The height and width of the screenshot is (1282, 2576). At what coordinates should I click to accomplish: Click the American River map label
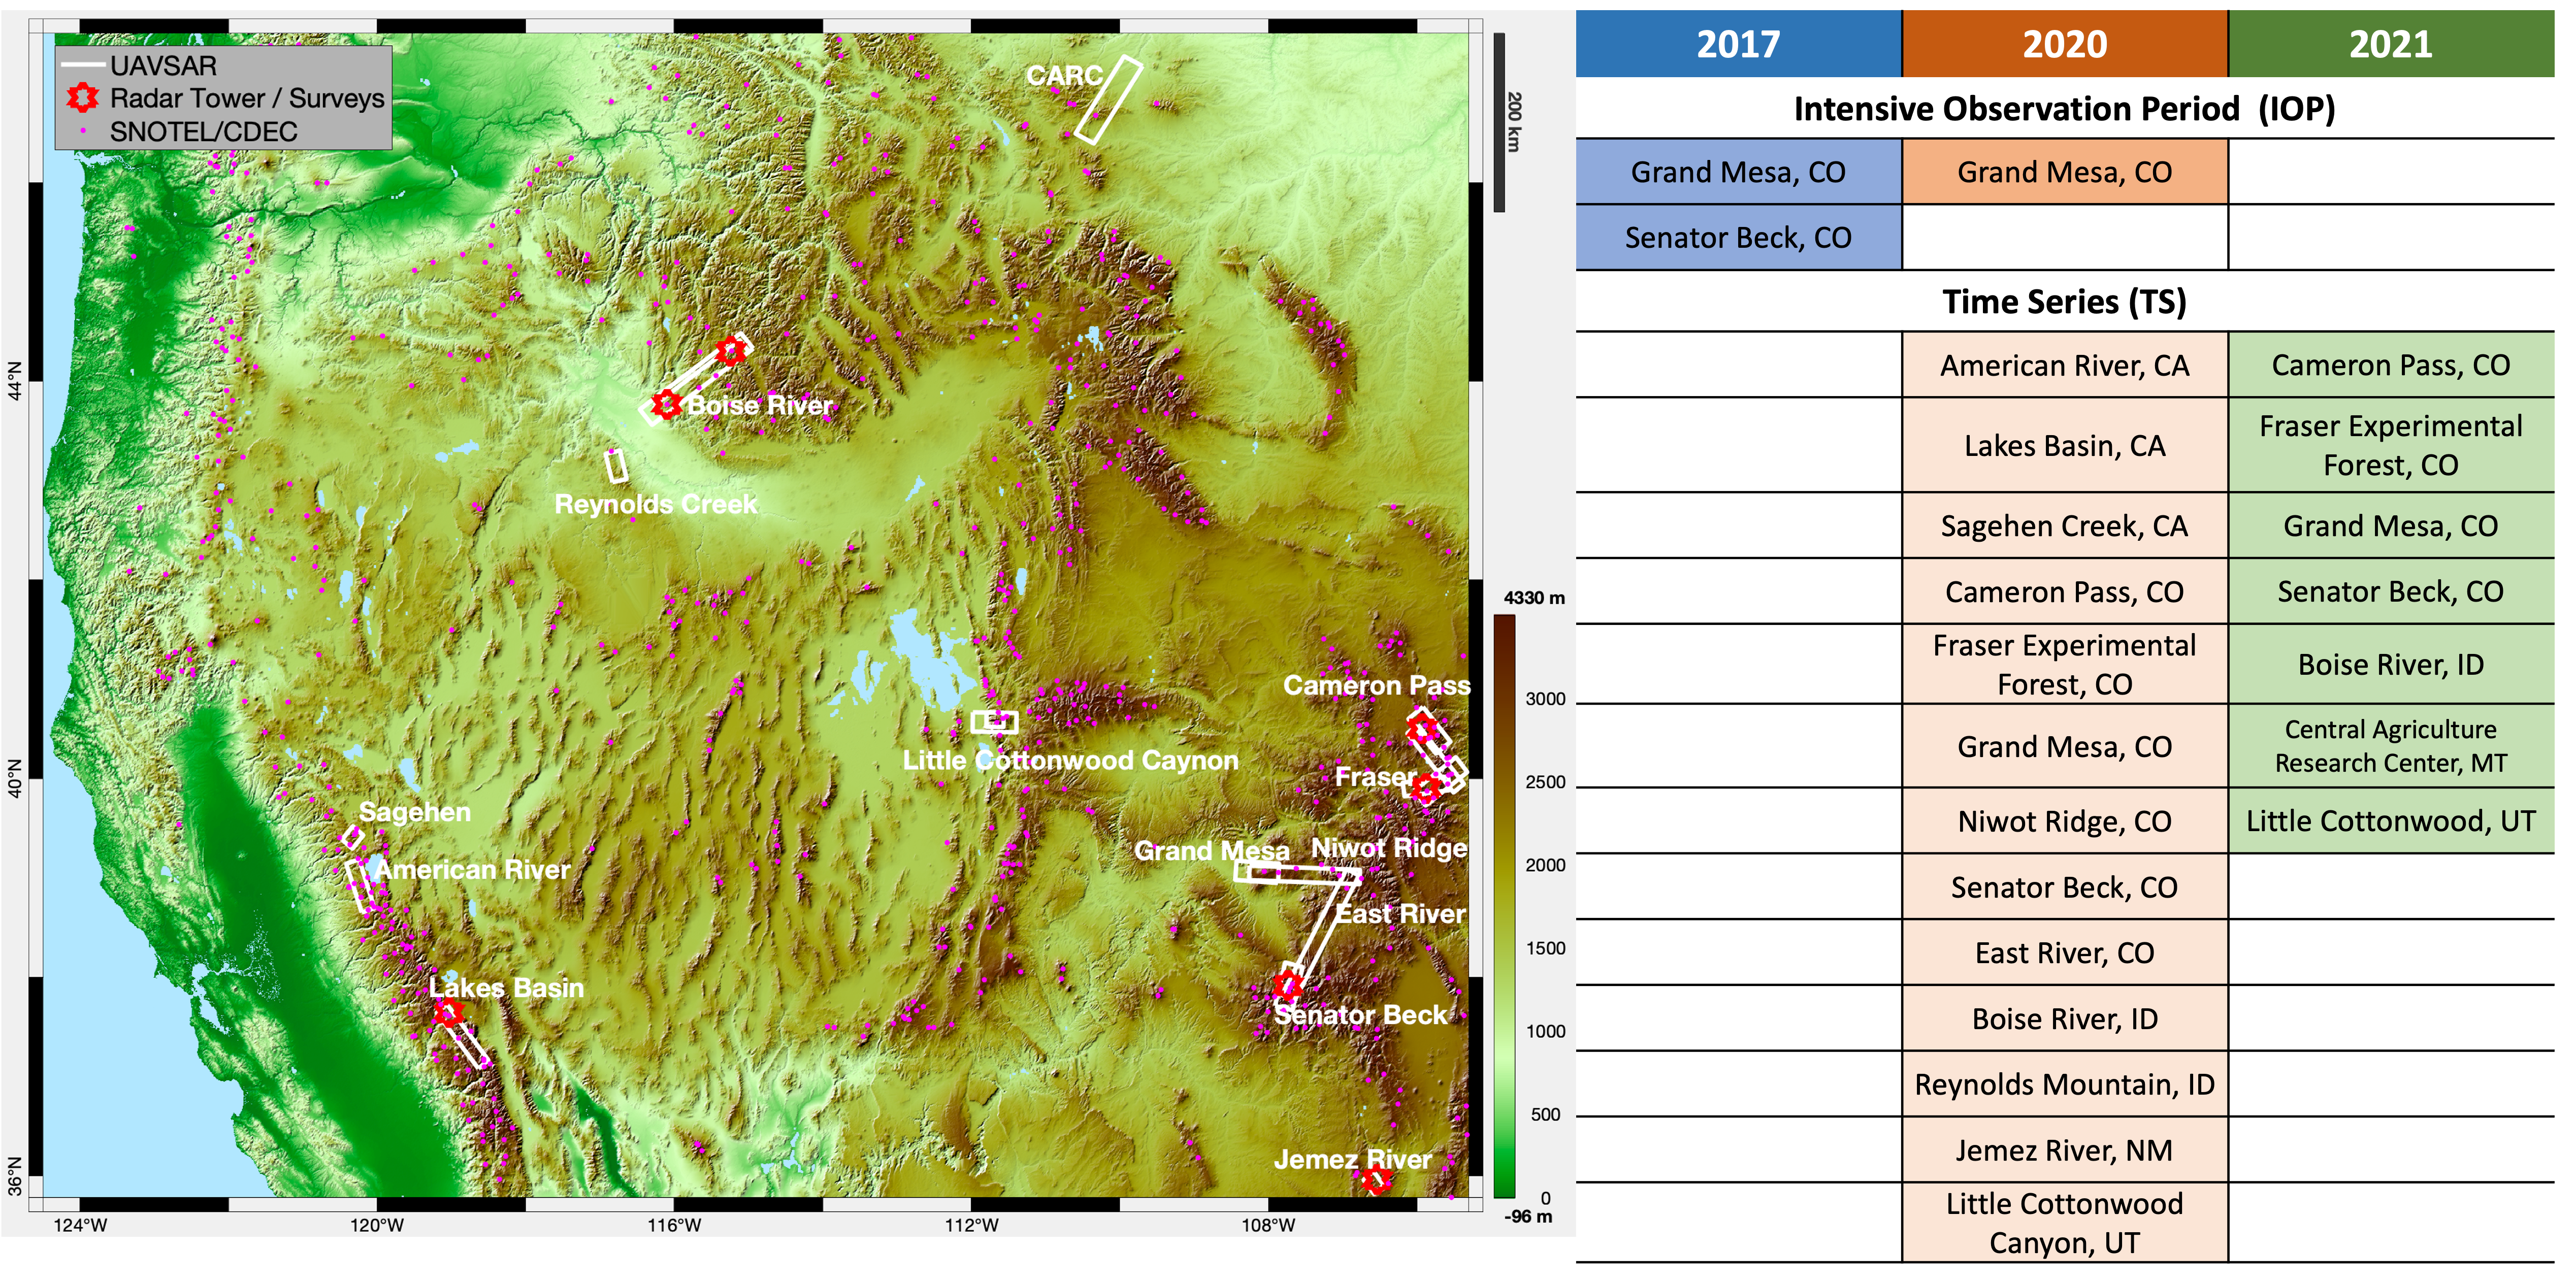tap(473, 870)
